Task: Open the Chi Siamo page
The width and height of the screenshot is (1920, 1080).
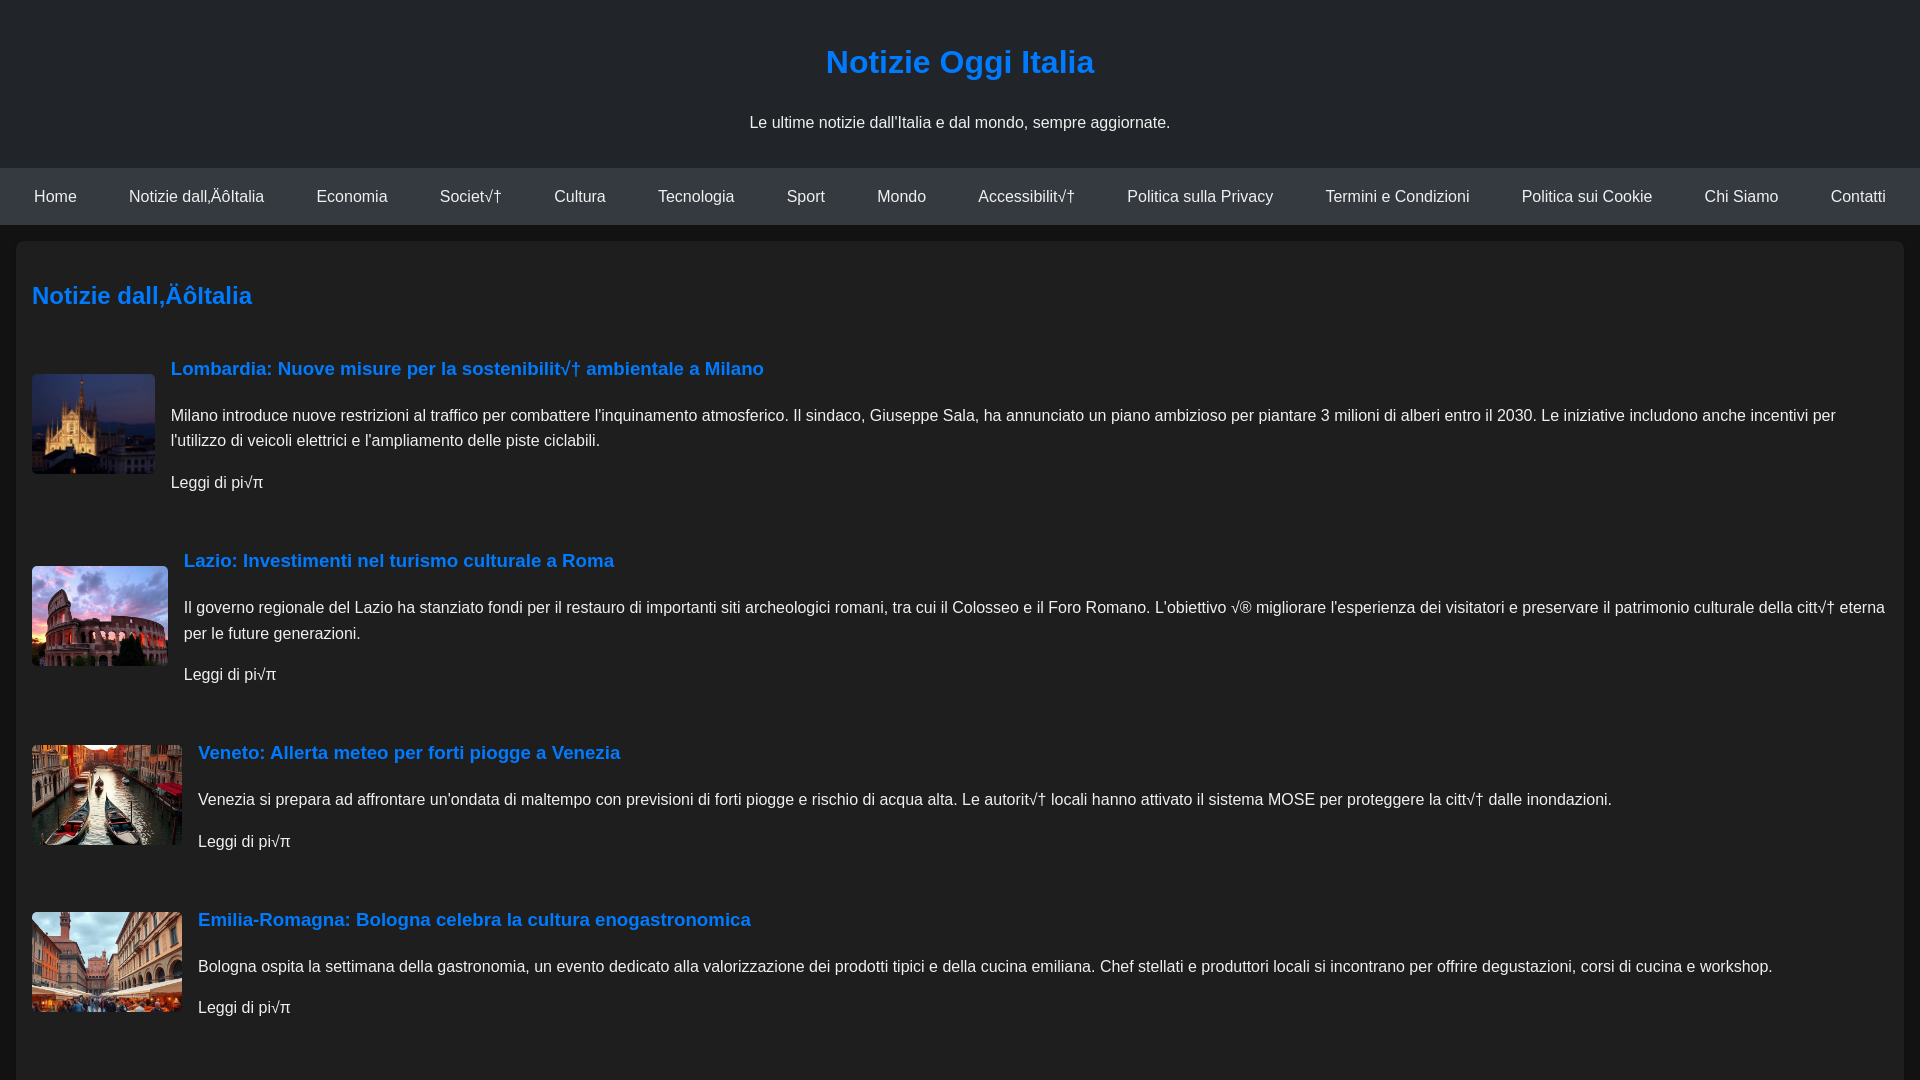Action: [x=1741, y=197]
